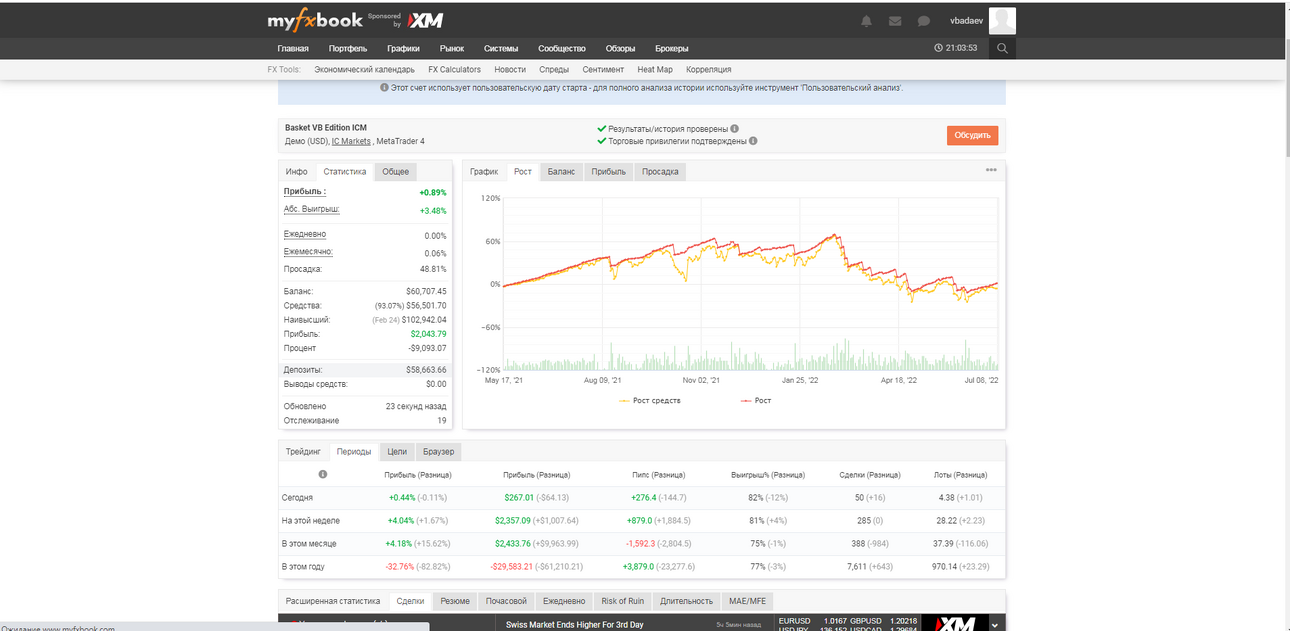
Task: Switch to График chart tab
Action: pyautogui.click(x=484, y=172)
